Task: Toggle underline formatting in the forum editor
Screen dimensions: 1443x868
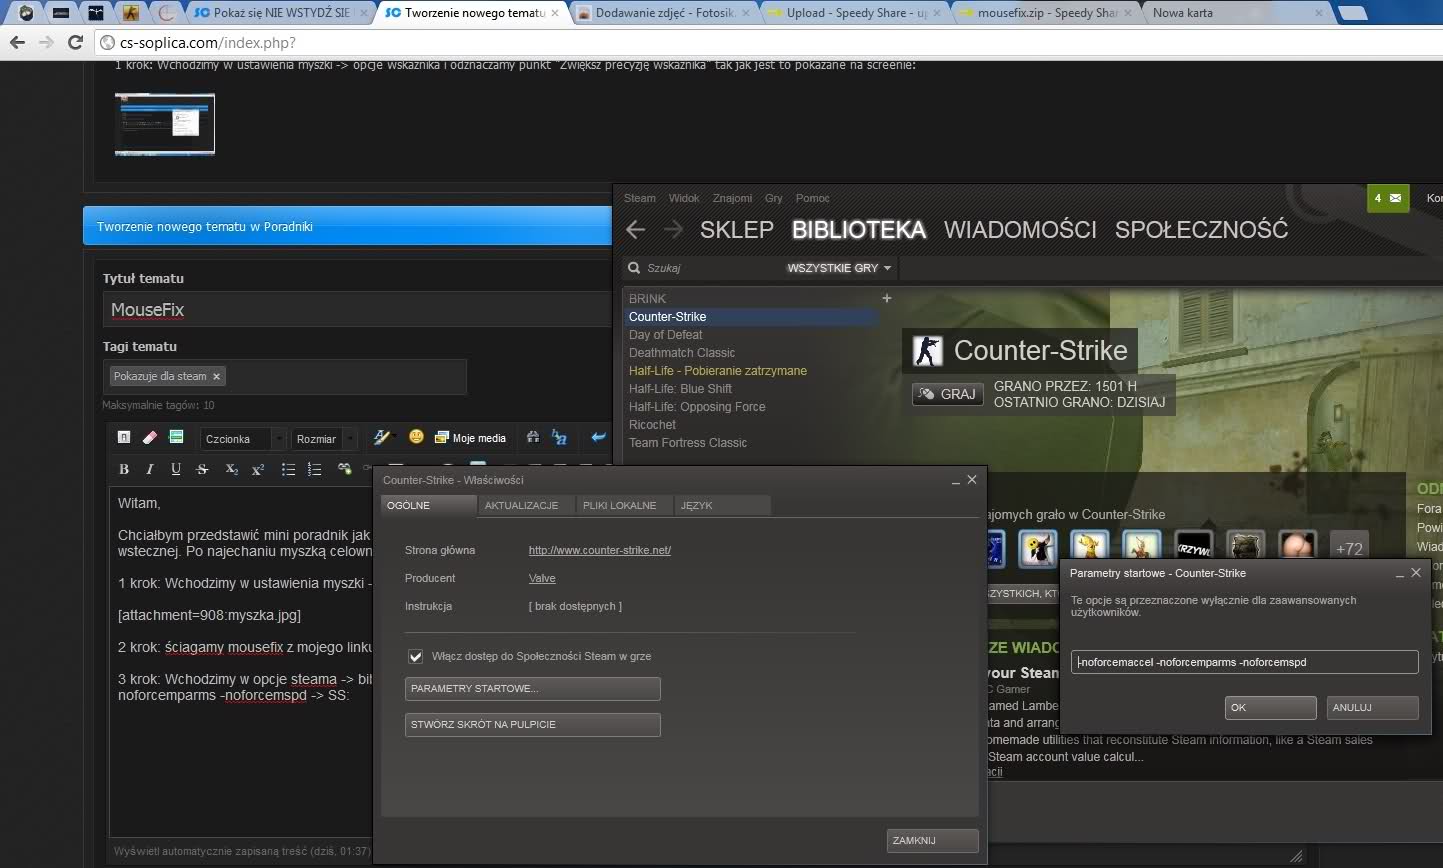Action: click(176, 469)
